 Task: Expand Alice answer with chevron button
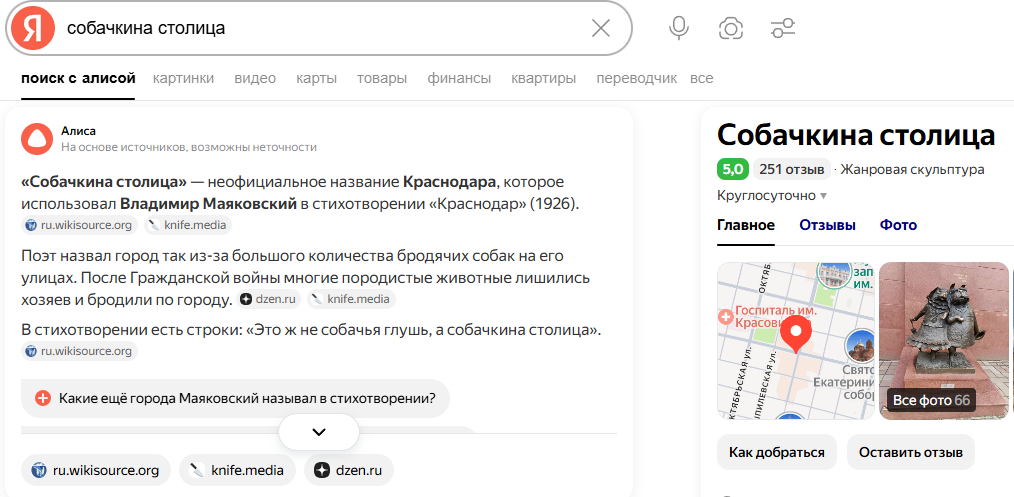(x=319, y=432)
